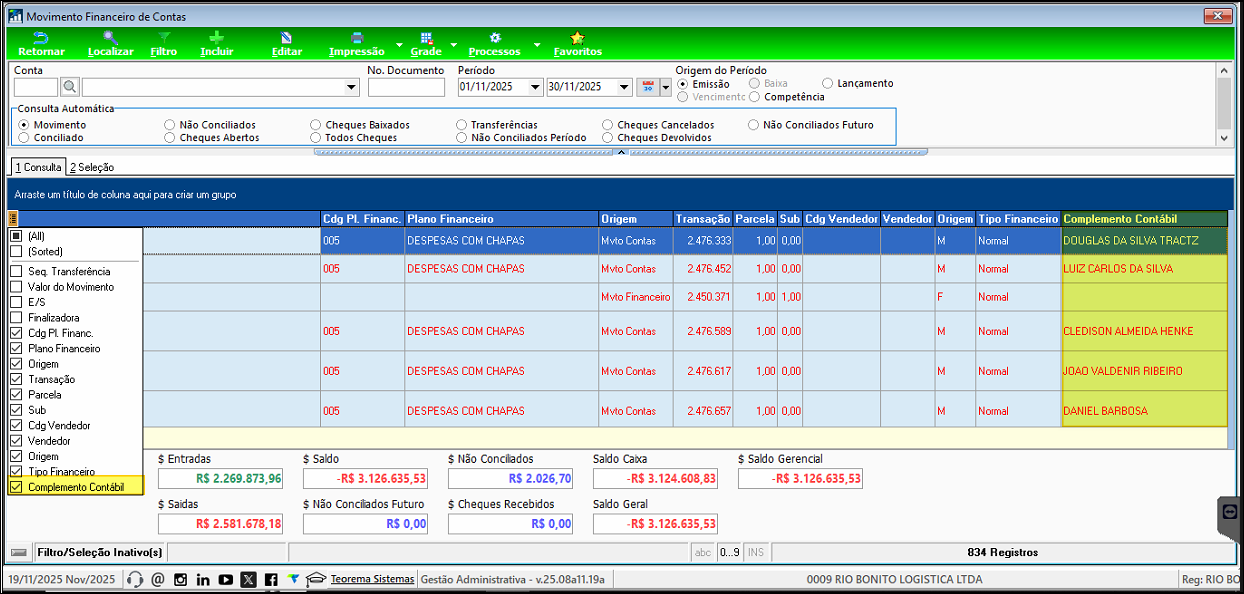Click the Incluir plus icon

coord(217,38)
